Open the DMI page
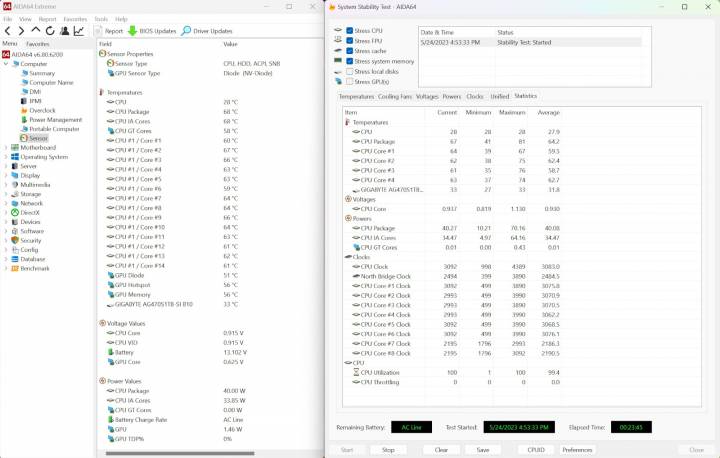The image size is (720, 458). click(x=35, y=91)
